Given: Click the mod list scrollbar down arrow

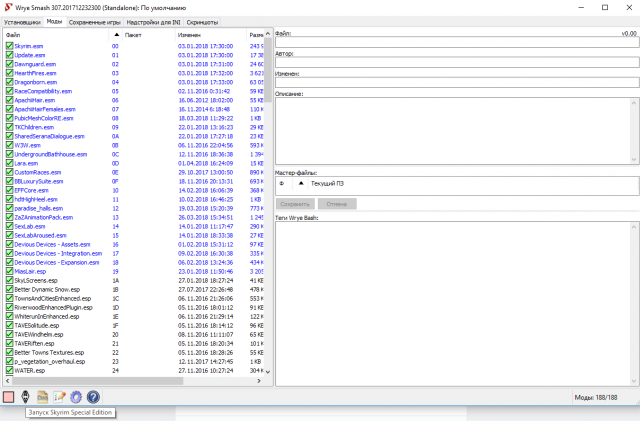Looking at the screenshot, I should pos(266,370).
